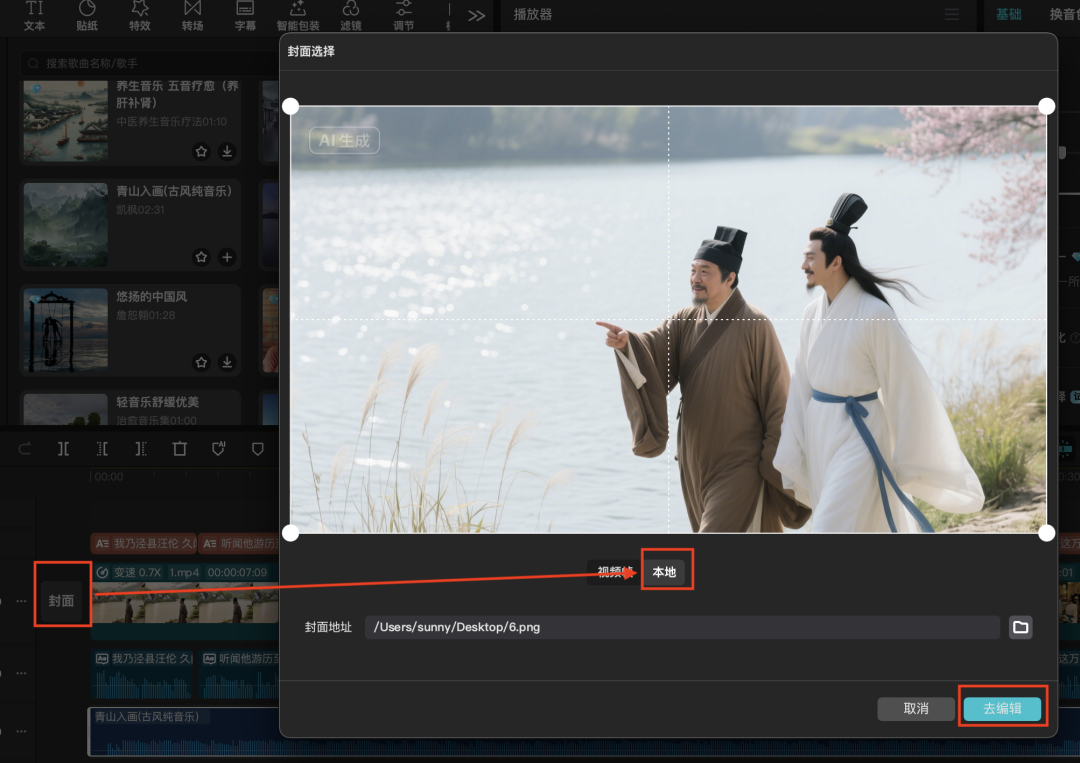The height and width of the screenshot is (763, 1080).
Task: Download the 养生音乐 五音疗愈 track
Action: (227, 152)
